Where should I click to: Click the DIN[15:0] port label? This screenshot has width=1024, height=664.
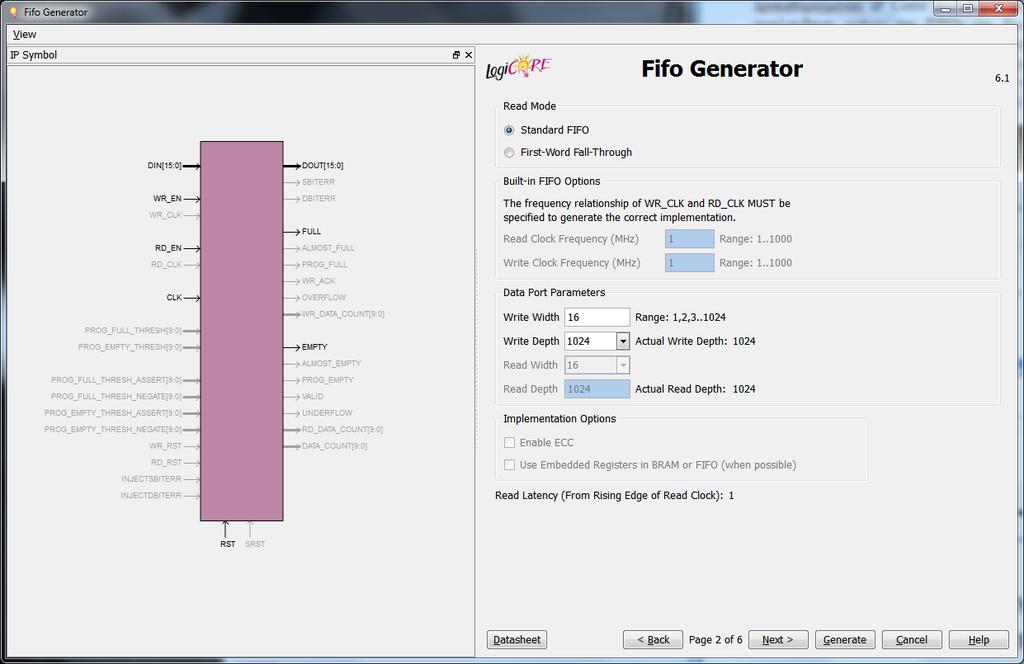[165, 166]
